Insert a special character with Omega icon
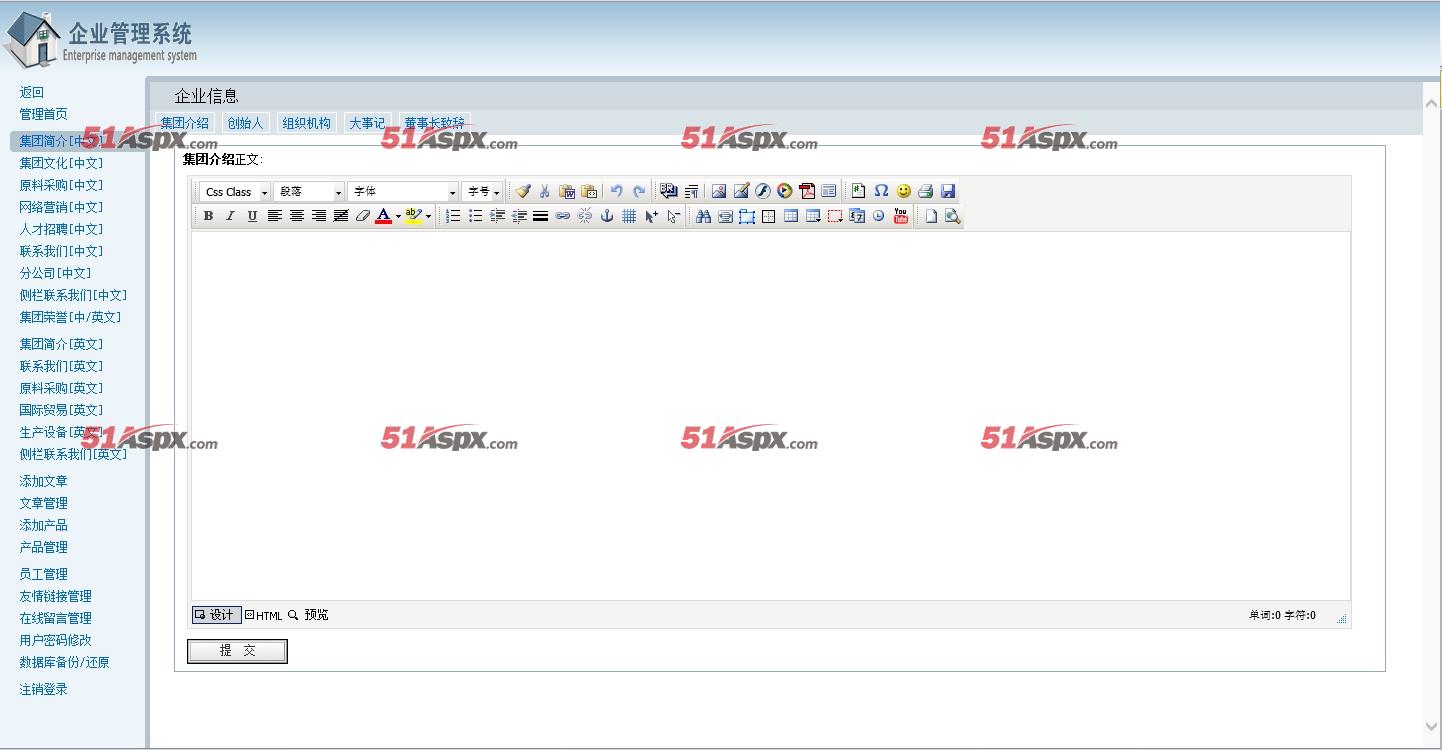 point(881,191)
